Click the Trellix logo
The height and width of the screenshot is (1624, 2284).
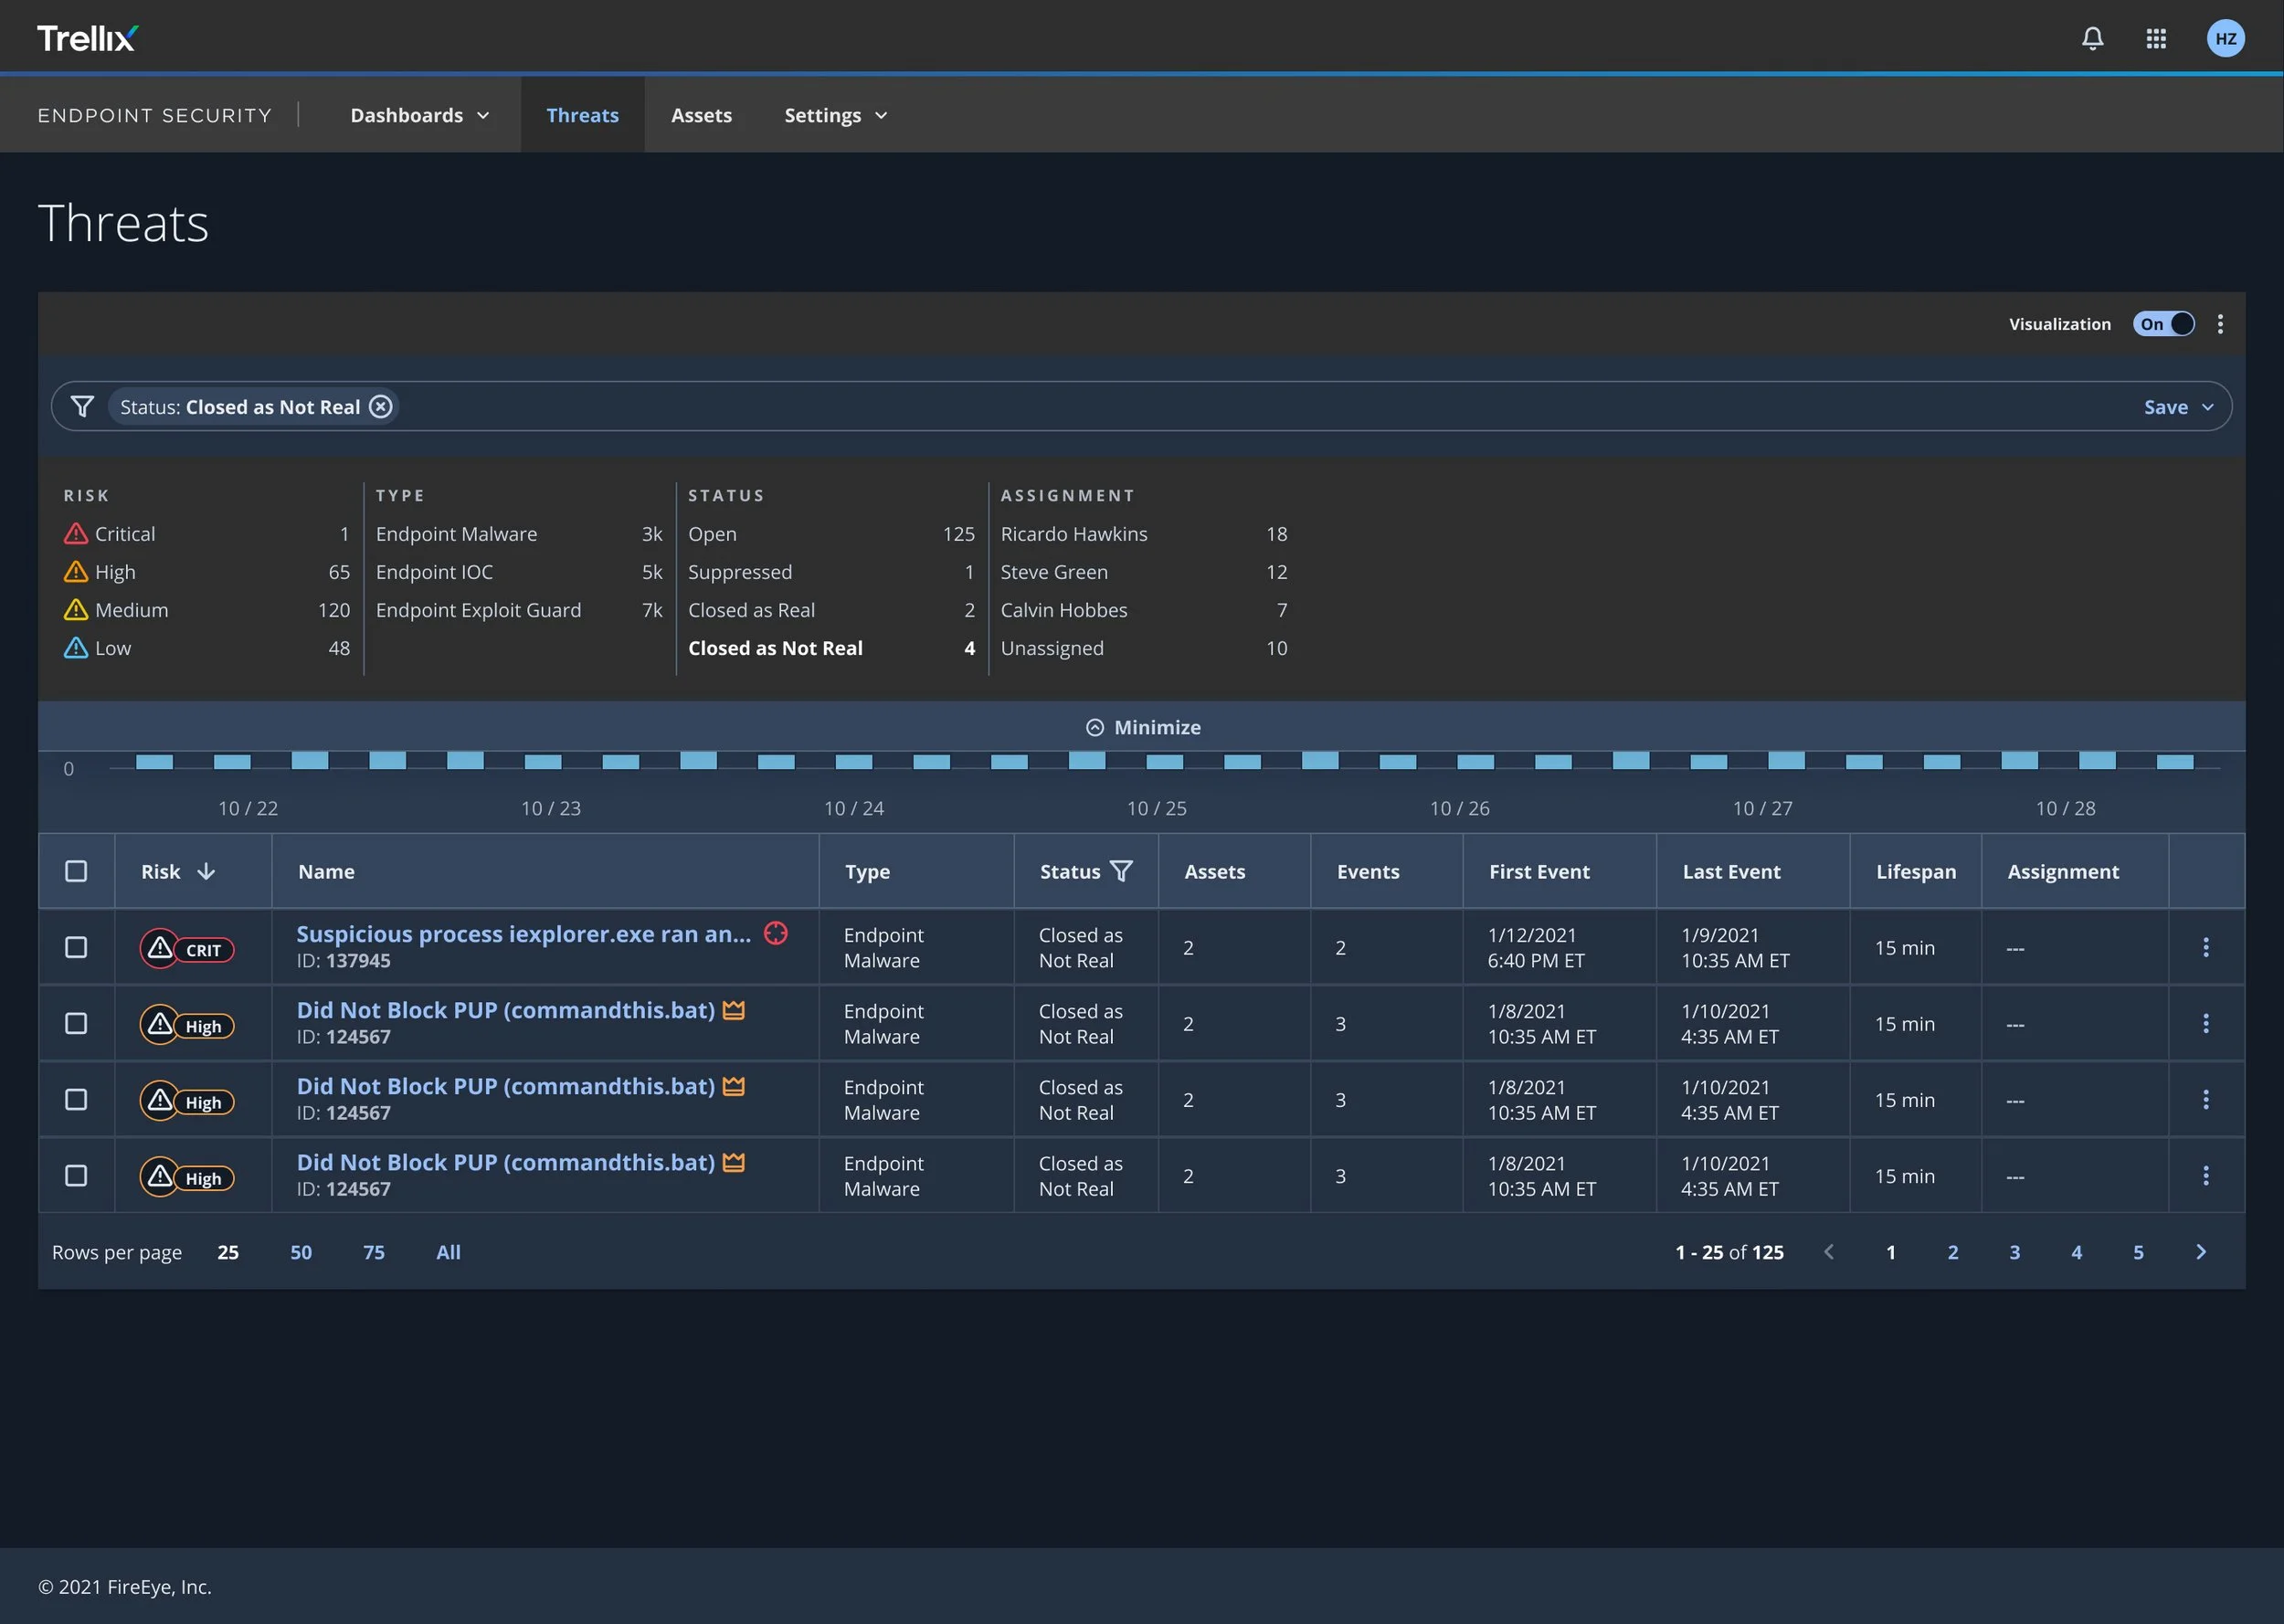point(86,37)
